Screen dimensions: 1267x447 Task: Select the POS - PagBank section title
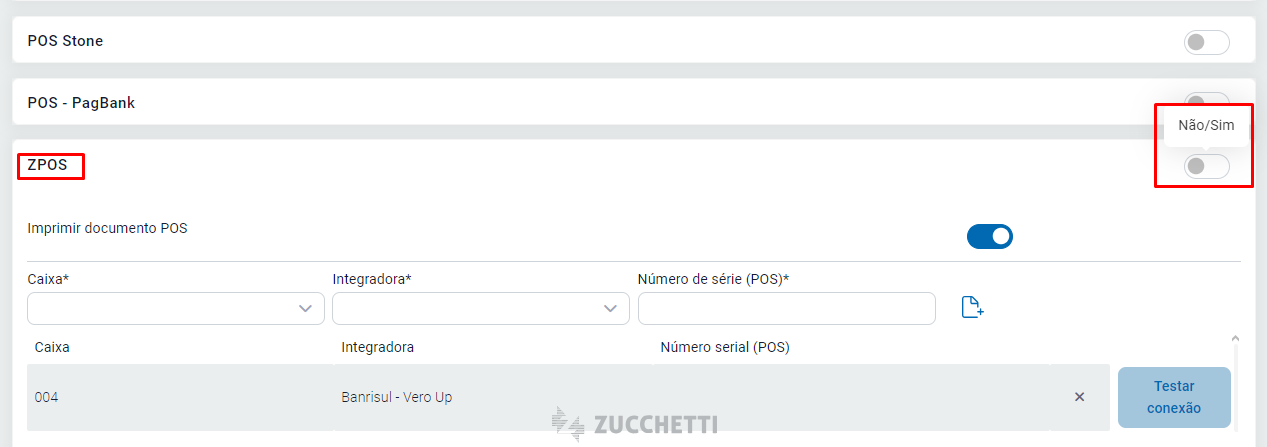coord(81,103)
